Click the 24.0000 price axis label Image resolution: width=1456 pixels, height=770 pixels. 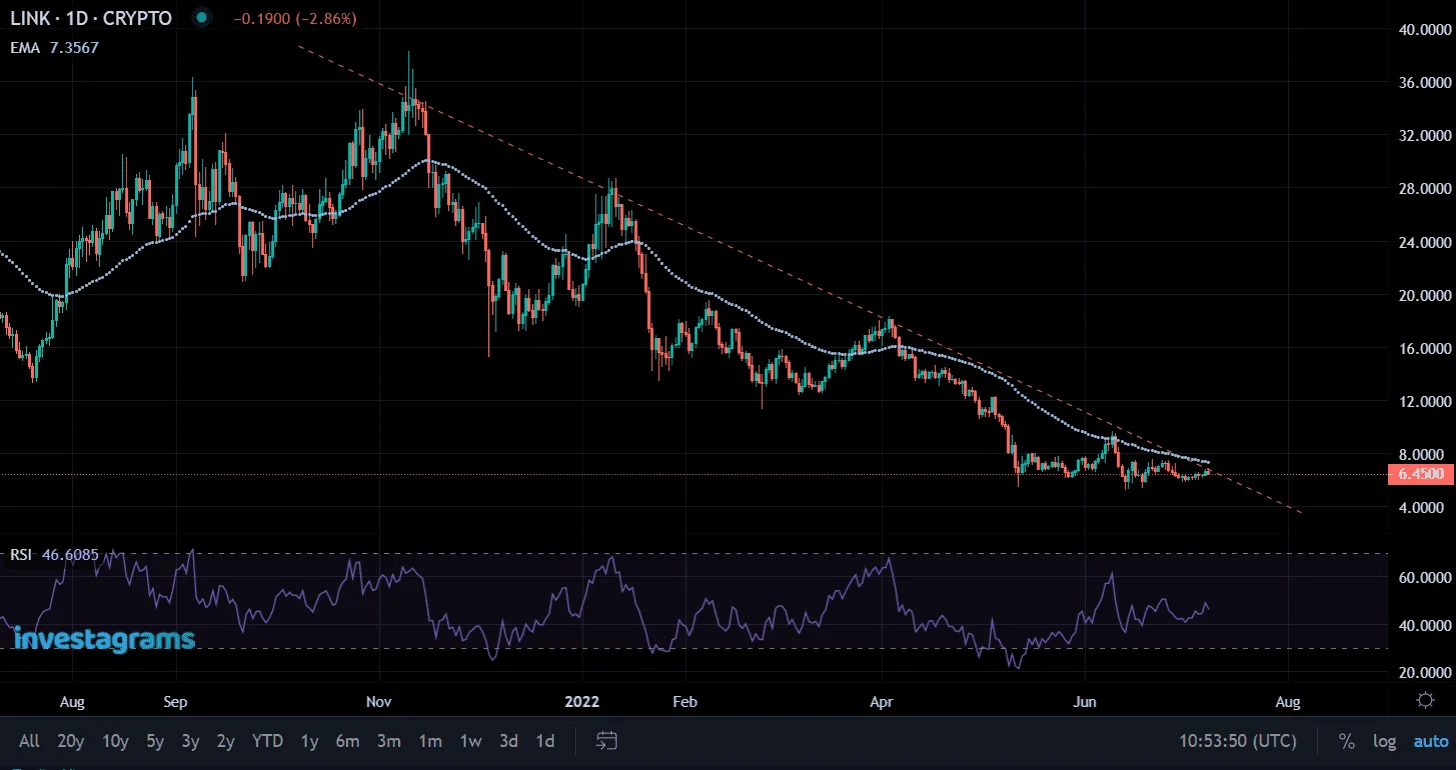pyautogui.click(x=1424, y=243)
